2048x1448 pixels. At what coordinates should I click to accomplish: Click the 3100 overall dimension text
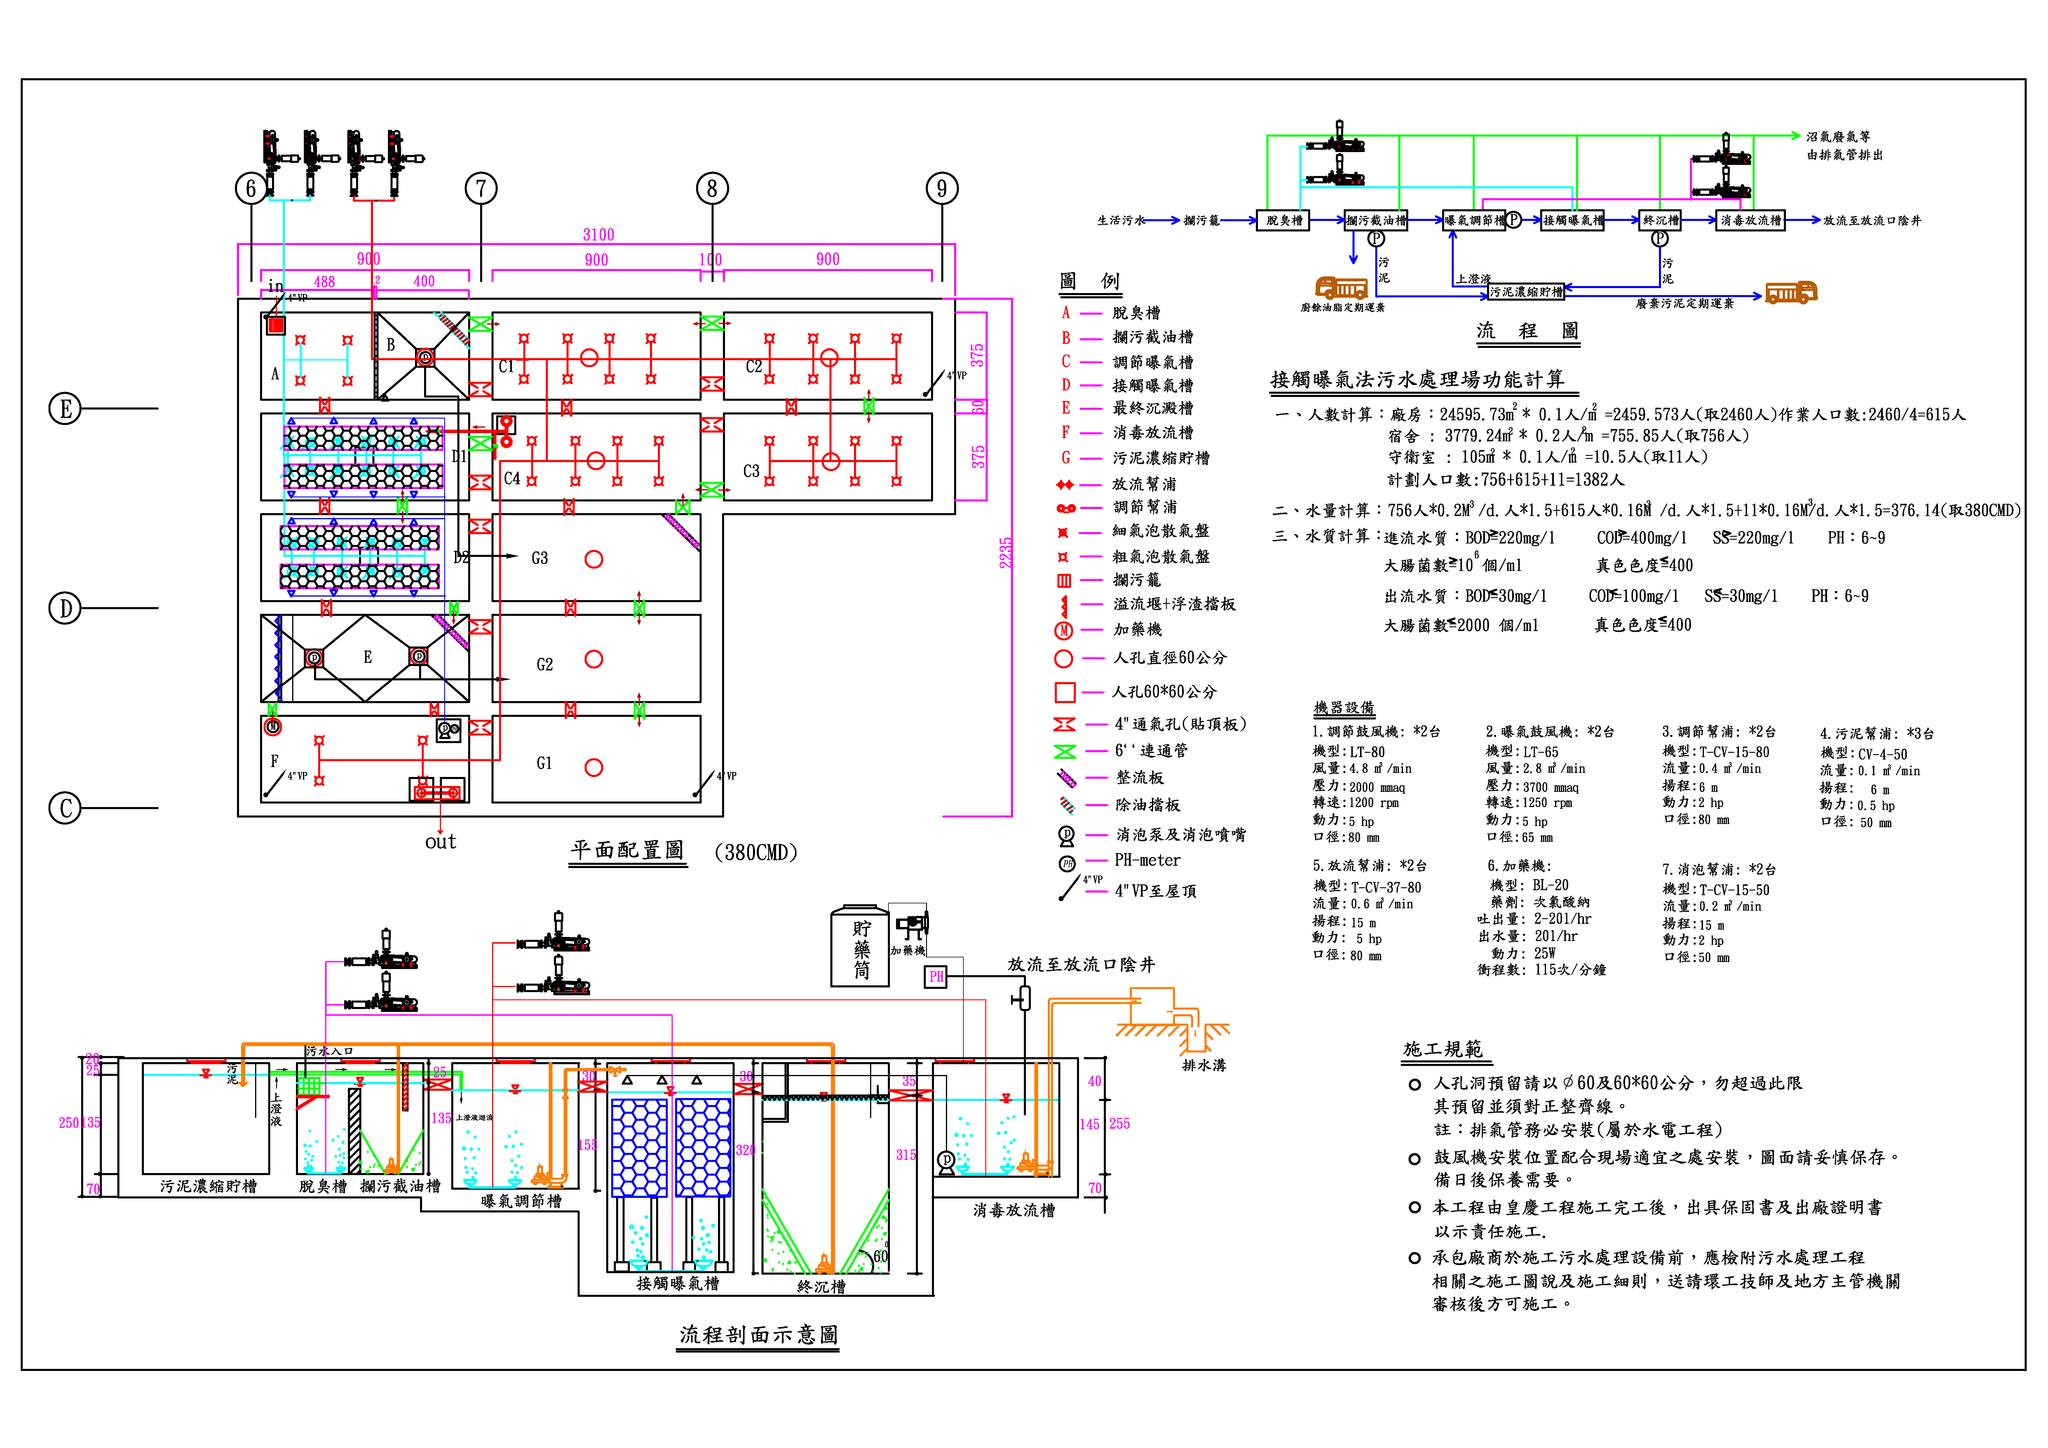[598, 235]
